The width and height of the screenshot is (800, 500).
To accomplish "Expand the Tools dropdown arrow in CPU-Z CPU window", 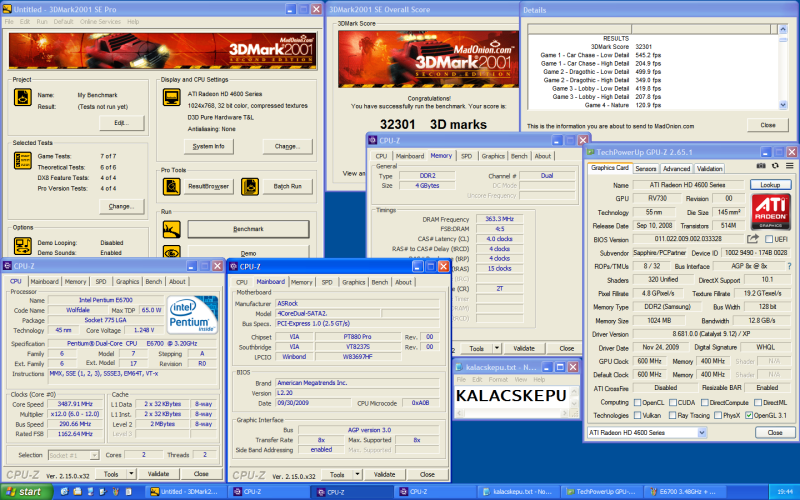I will click(x=131, y=474).
